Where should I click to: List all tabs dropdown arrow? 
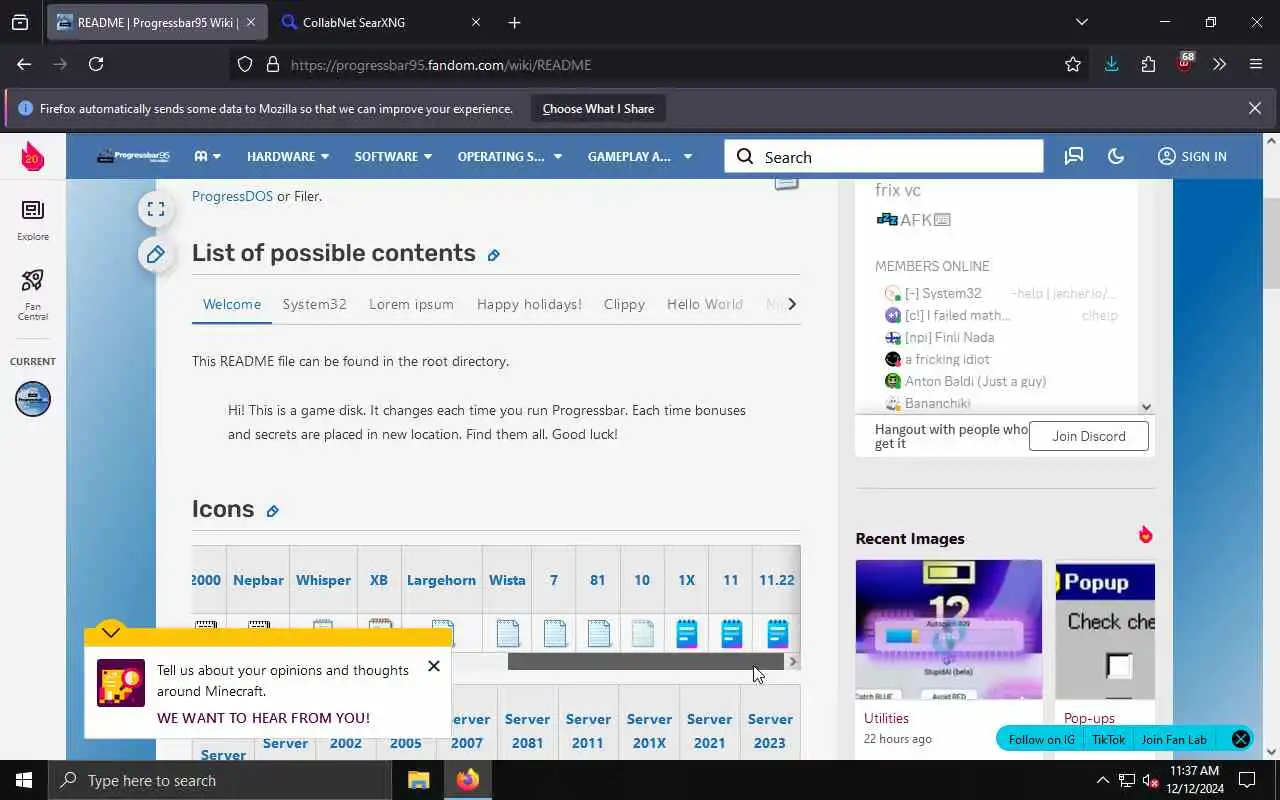pos(1081,22)
